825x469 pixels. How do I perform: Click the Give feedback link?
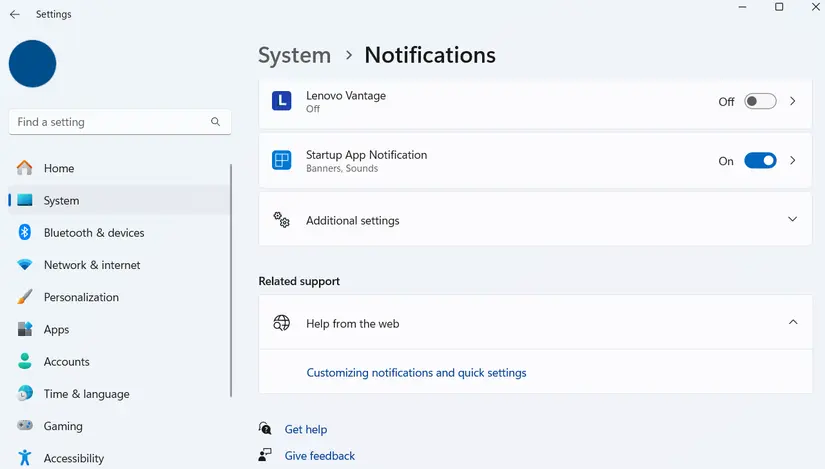coord(319,456)
